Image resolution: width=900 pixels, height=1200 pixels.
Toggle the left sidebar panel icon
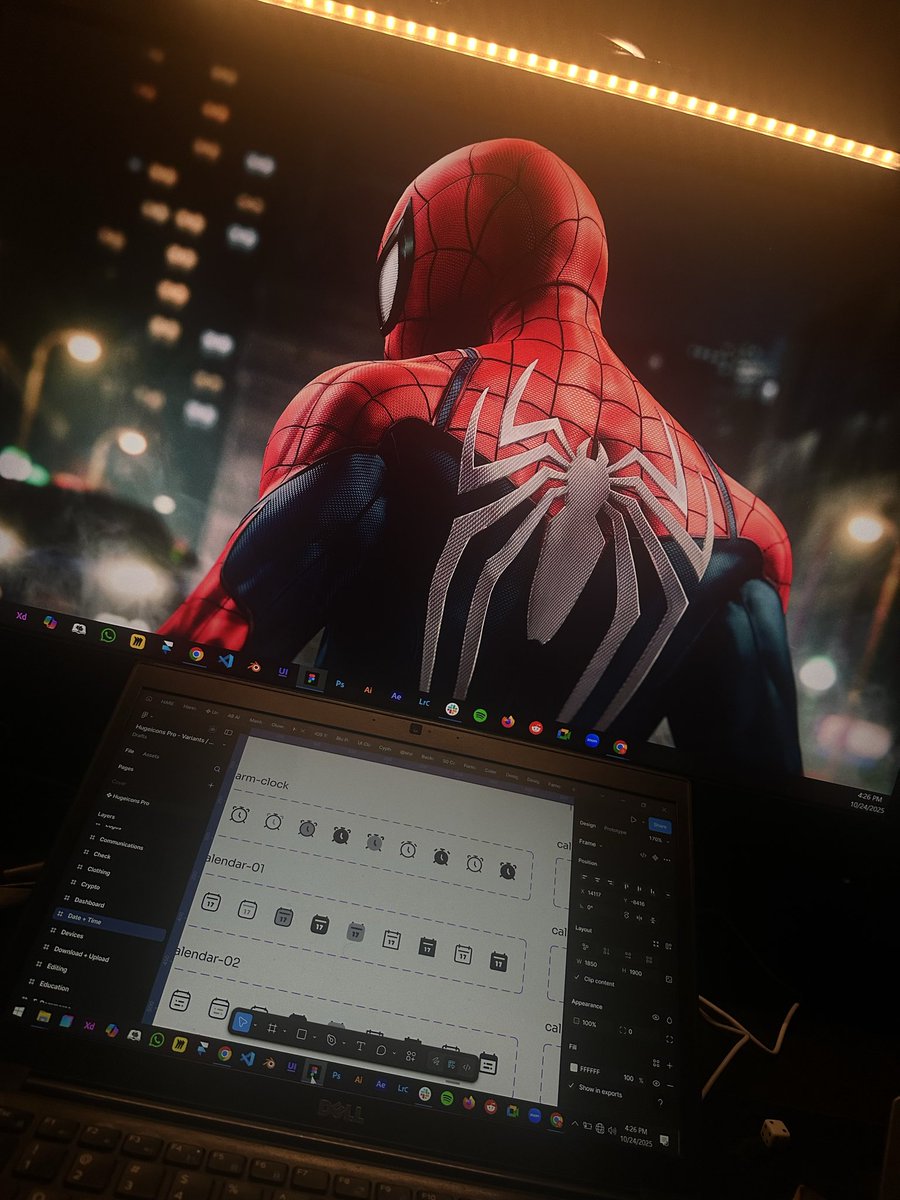tap(228, 732)
